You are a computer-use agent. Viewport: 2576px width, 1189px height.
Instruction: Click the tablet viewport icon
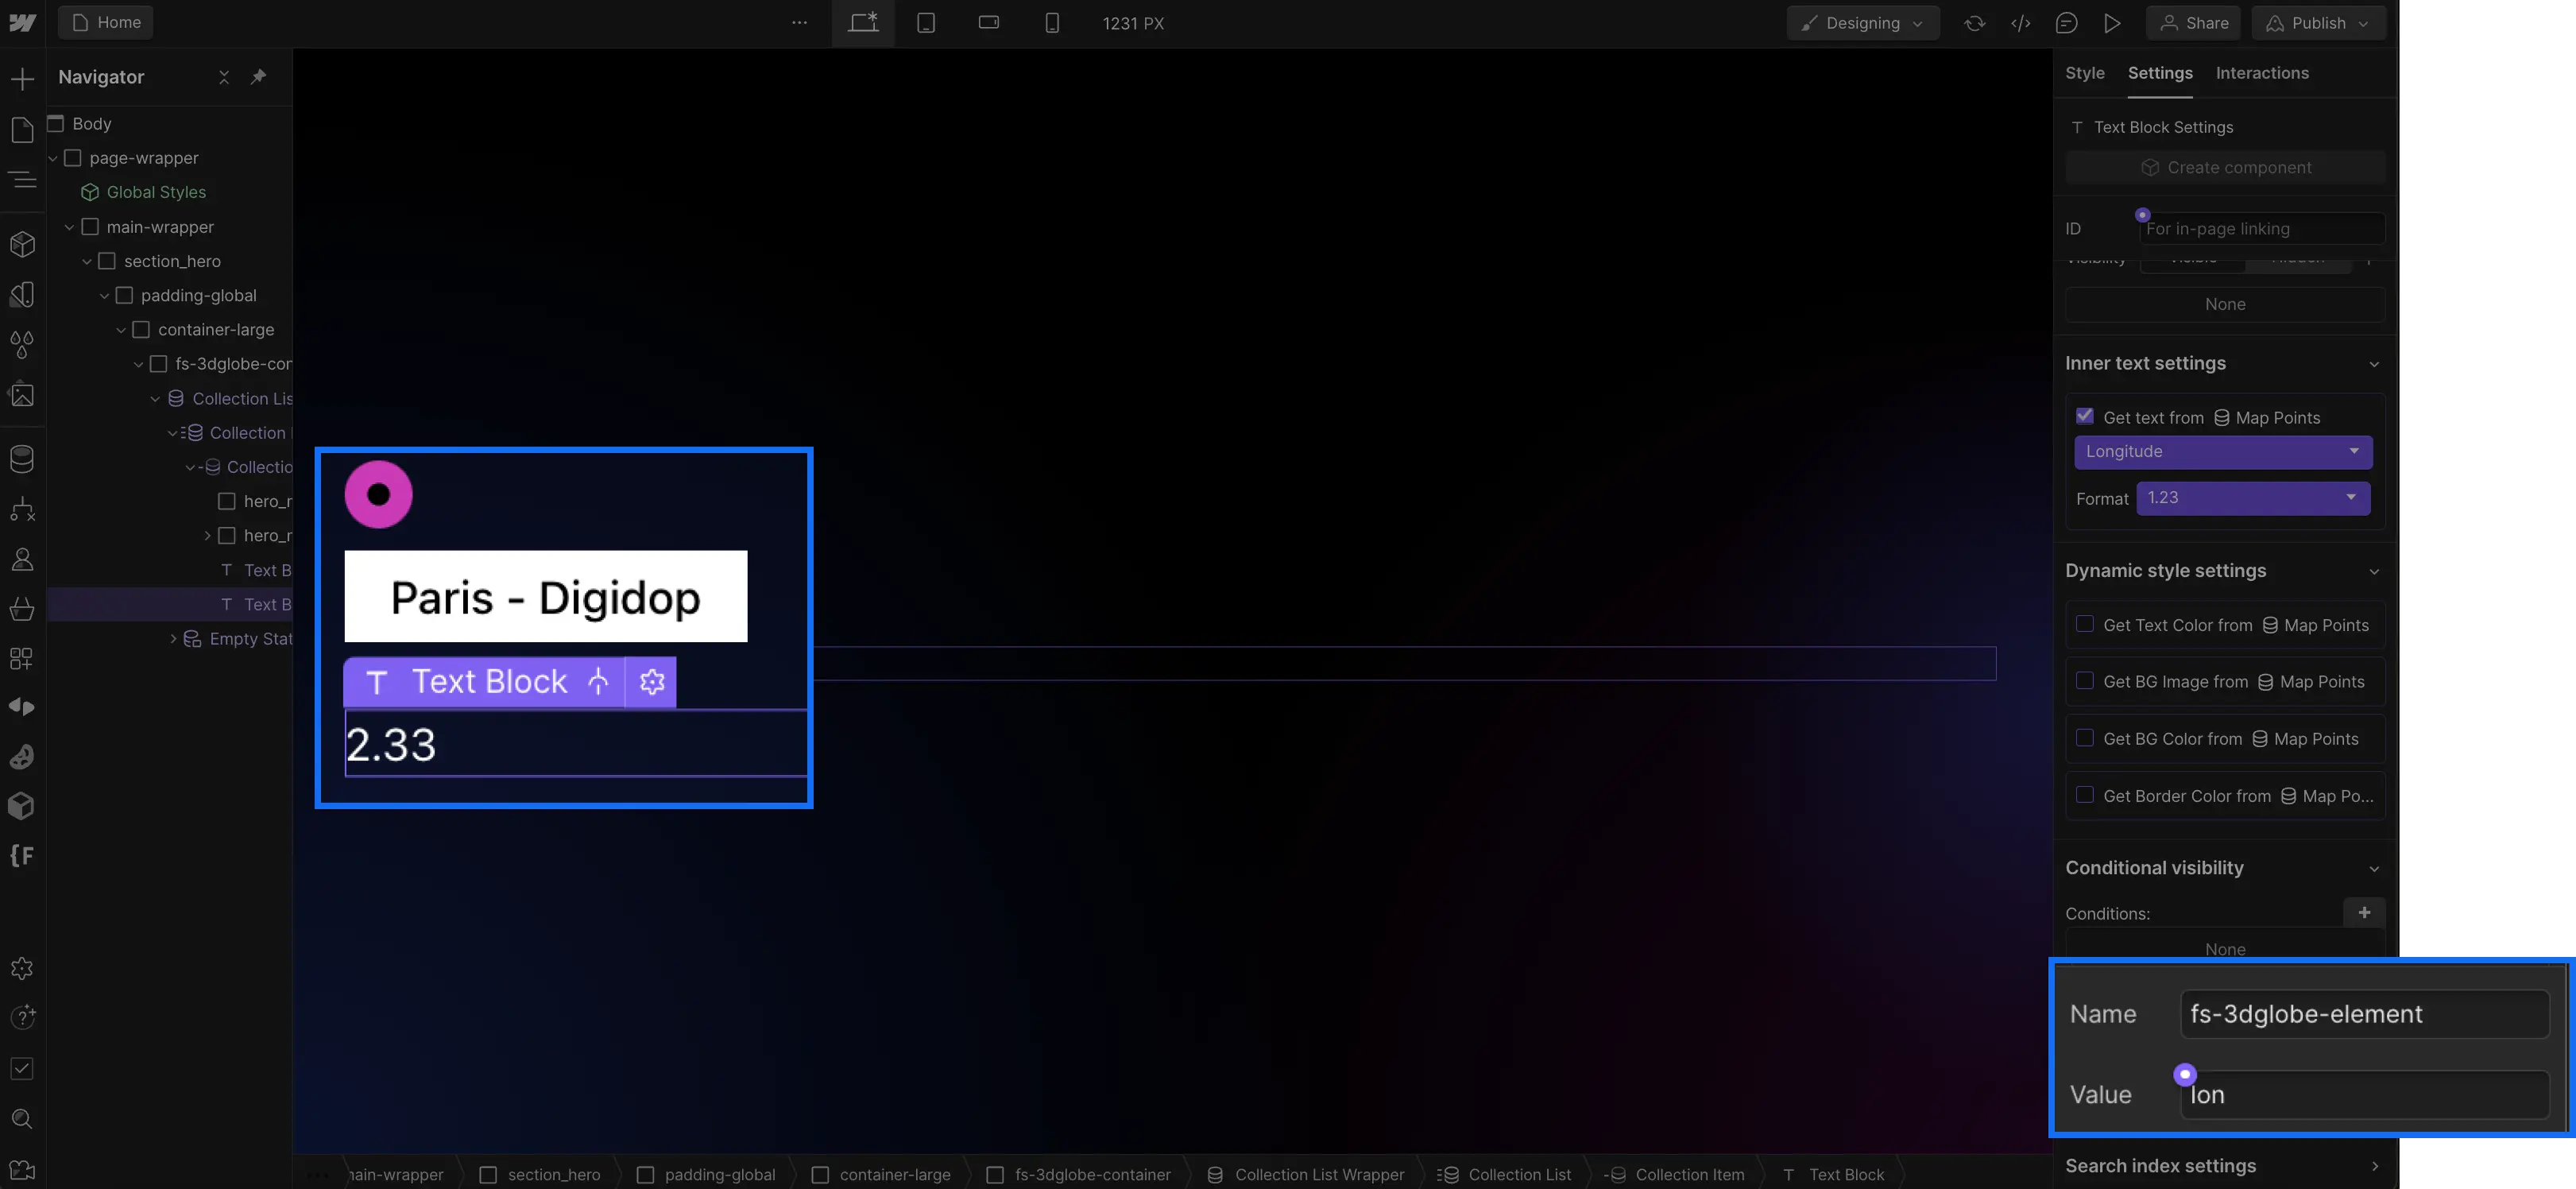[x=925, y=23]
